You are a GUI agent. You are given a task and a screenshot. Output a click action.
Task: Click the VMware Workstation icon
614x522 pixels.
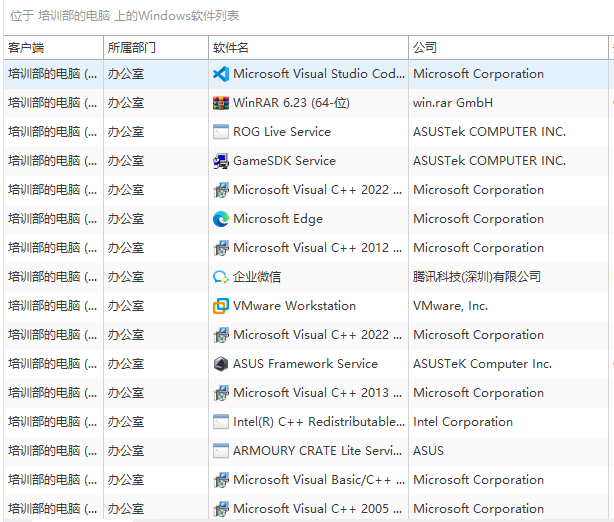click(221, 306)
